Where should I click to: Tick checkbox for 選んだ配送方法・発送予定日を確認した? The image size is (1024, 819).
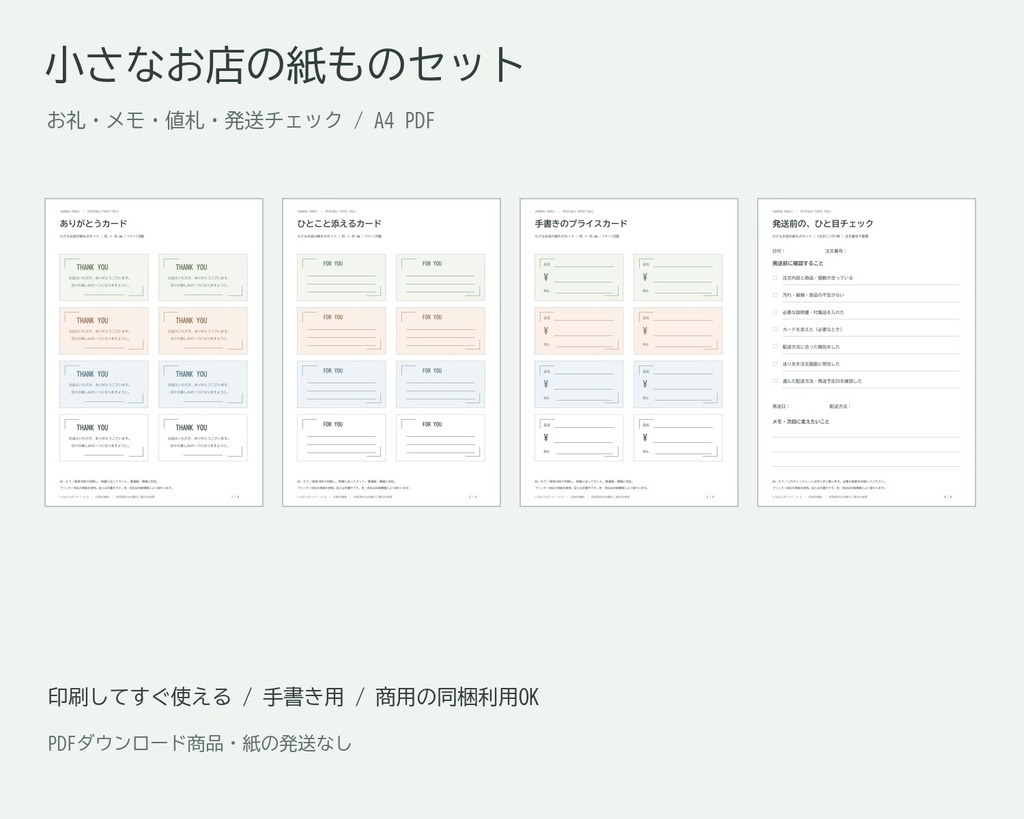[x=775, y=381]
